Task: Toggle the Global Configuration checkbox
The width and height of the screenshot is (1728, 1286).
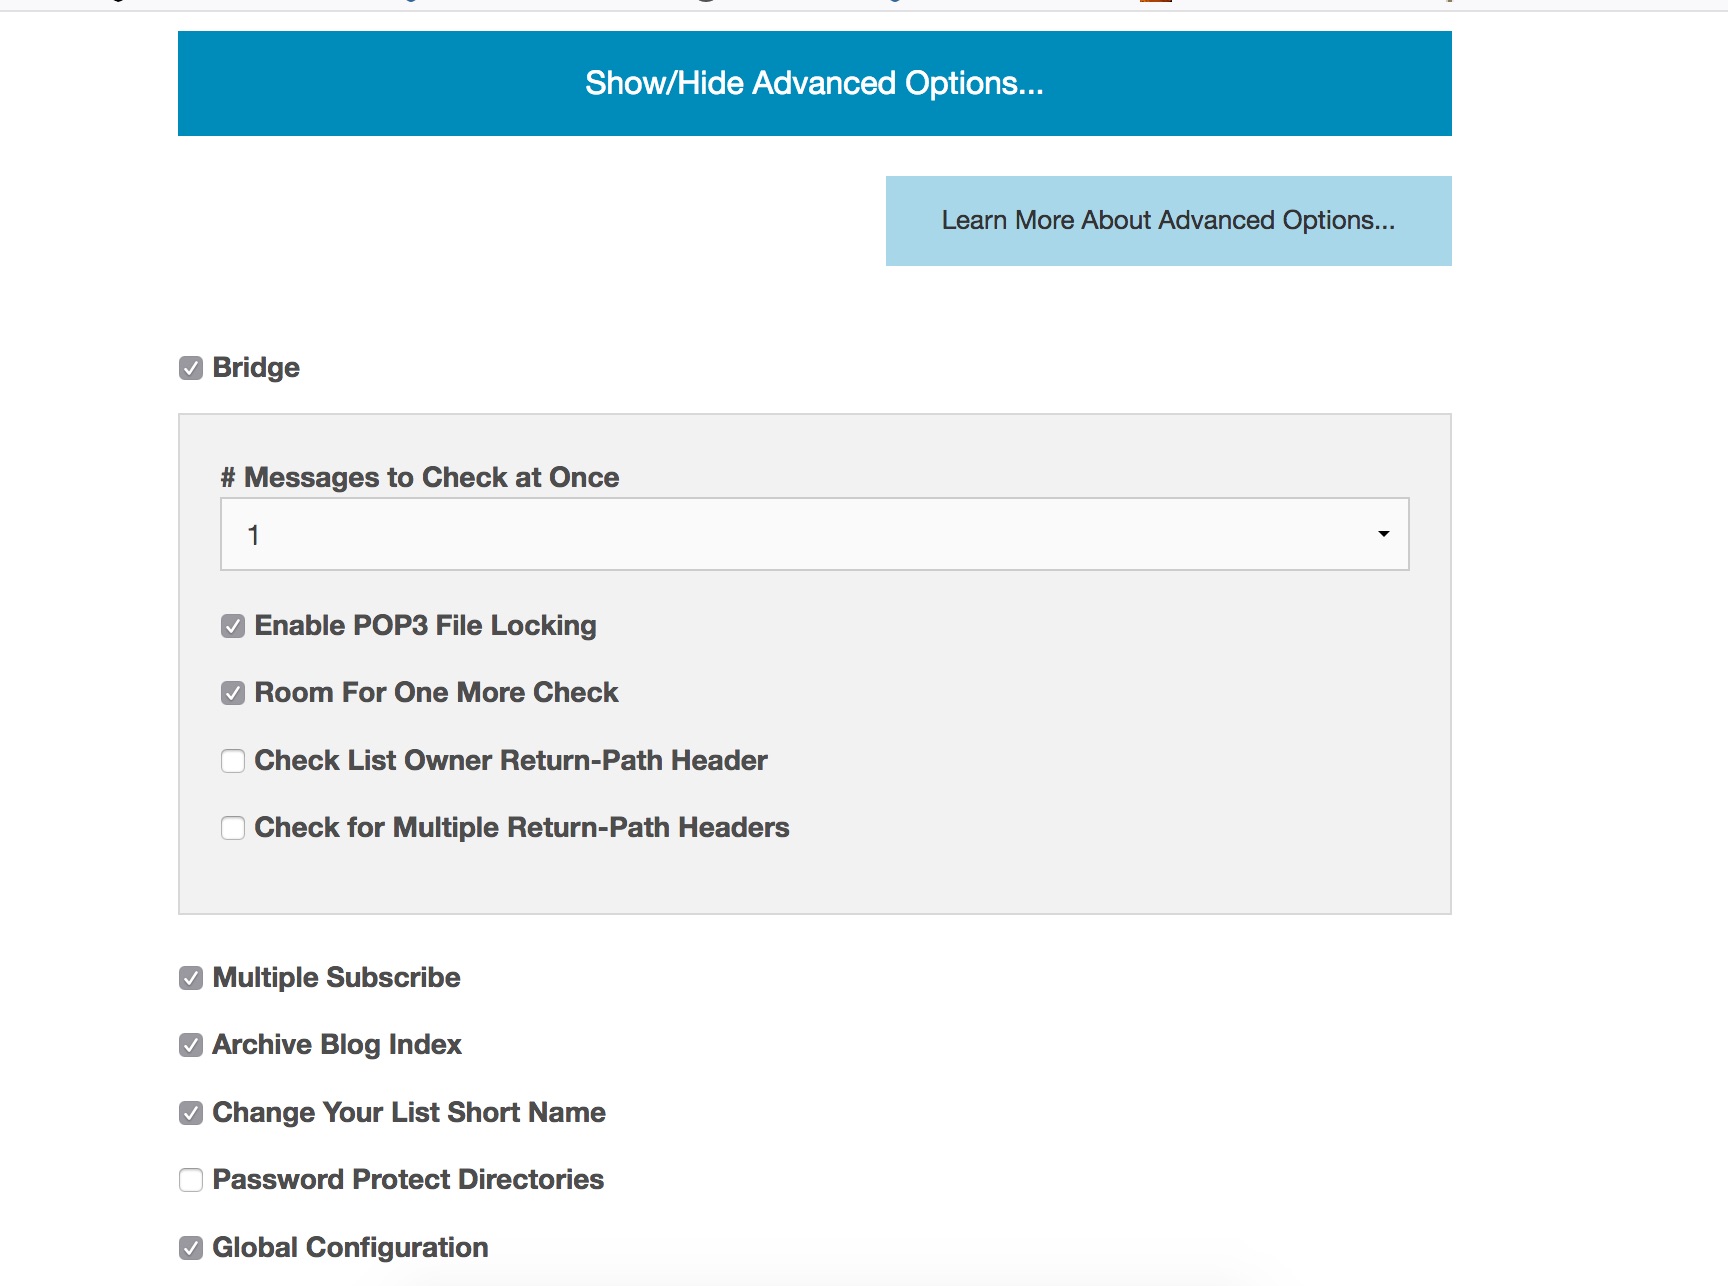Action: pos(191,1248)
